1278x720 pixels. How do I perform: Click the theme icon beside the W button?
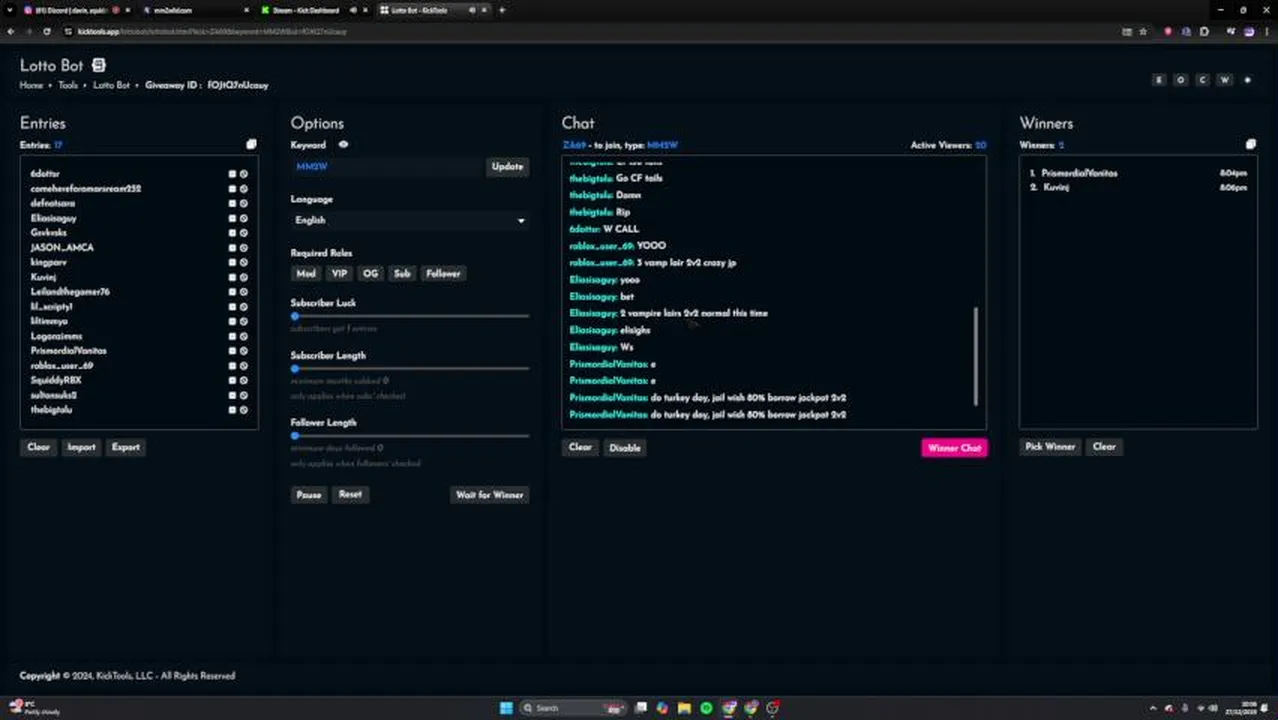[x=1247, y=80]
